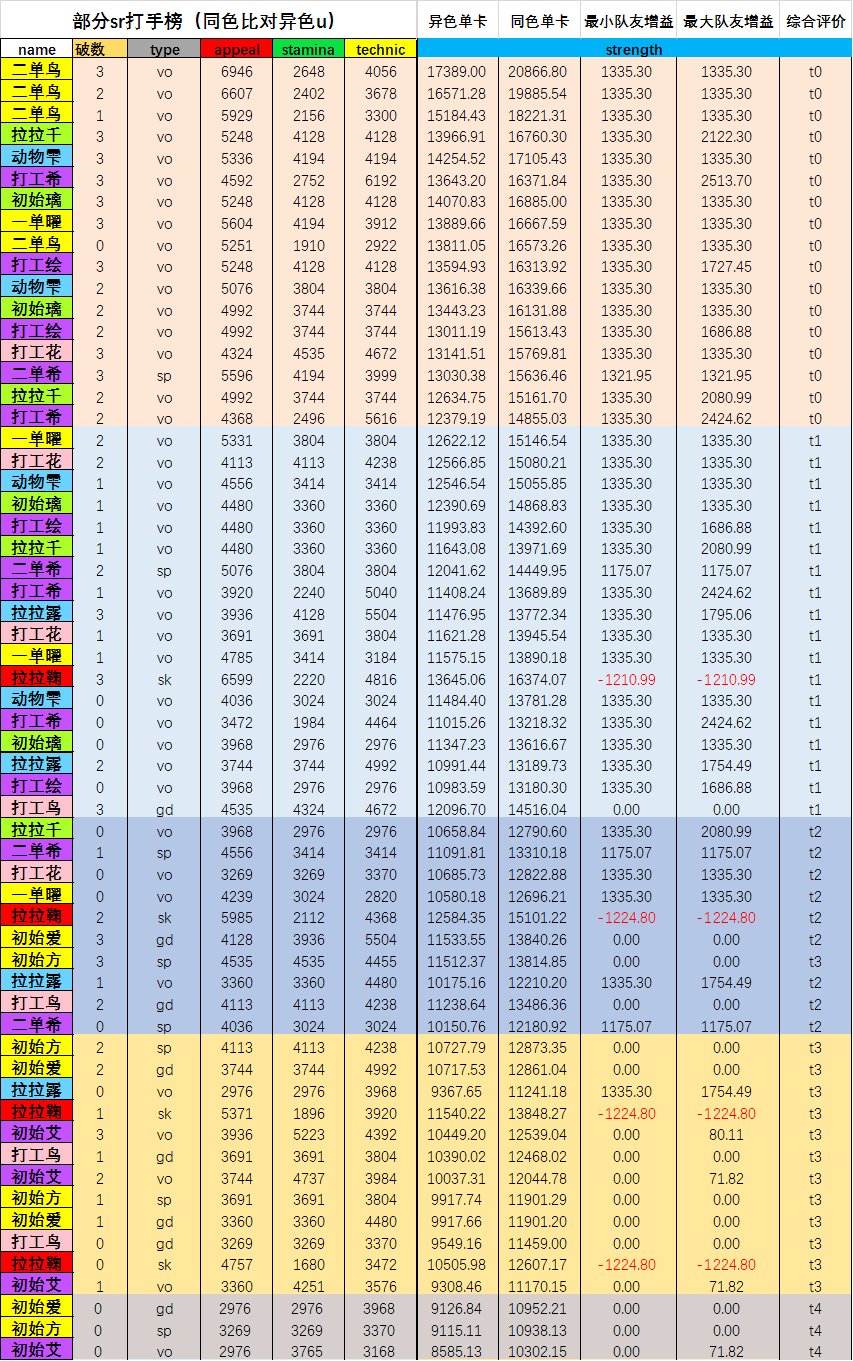Click the cell 13030.38
This screenshot has height=1361, width=853.
click(x=457, y=374)
